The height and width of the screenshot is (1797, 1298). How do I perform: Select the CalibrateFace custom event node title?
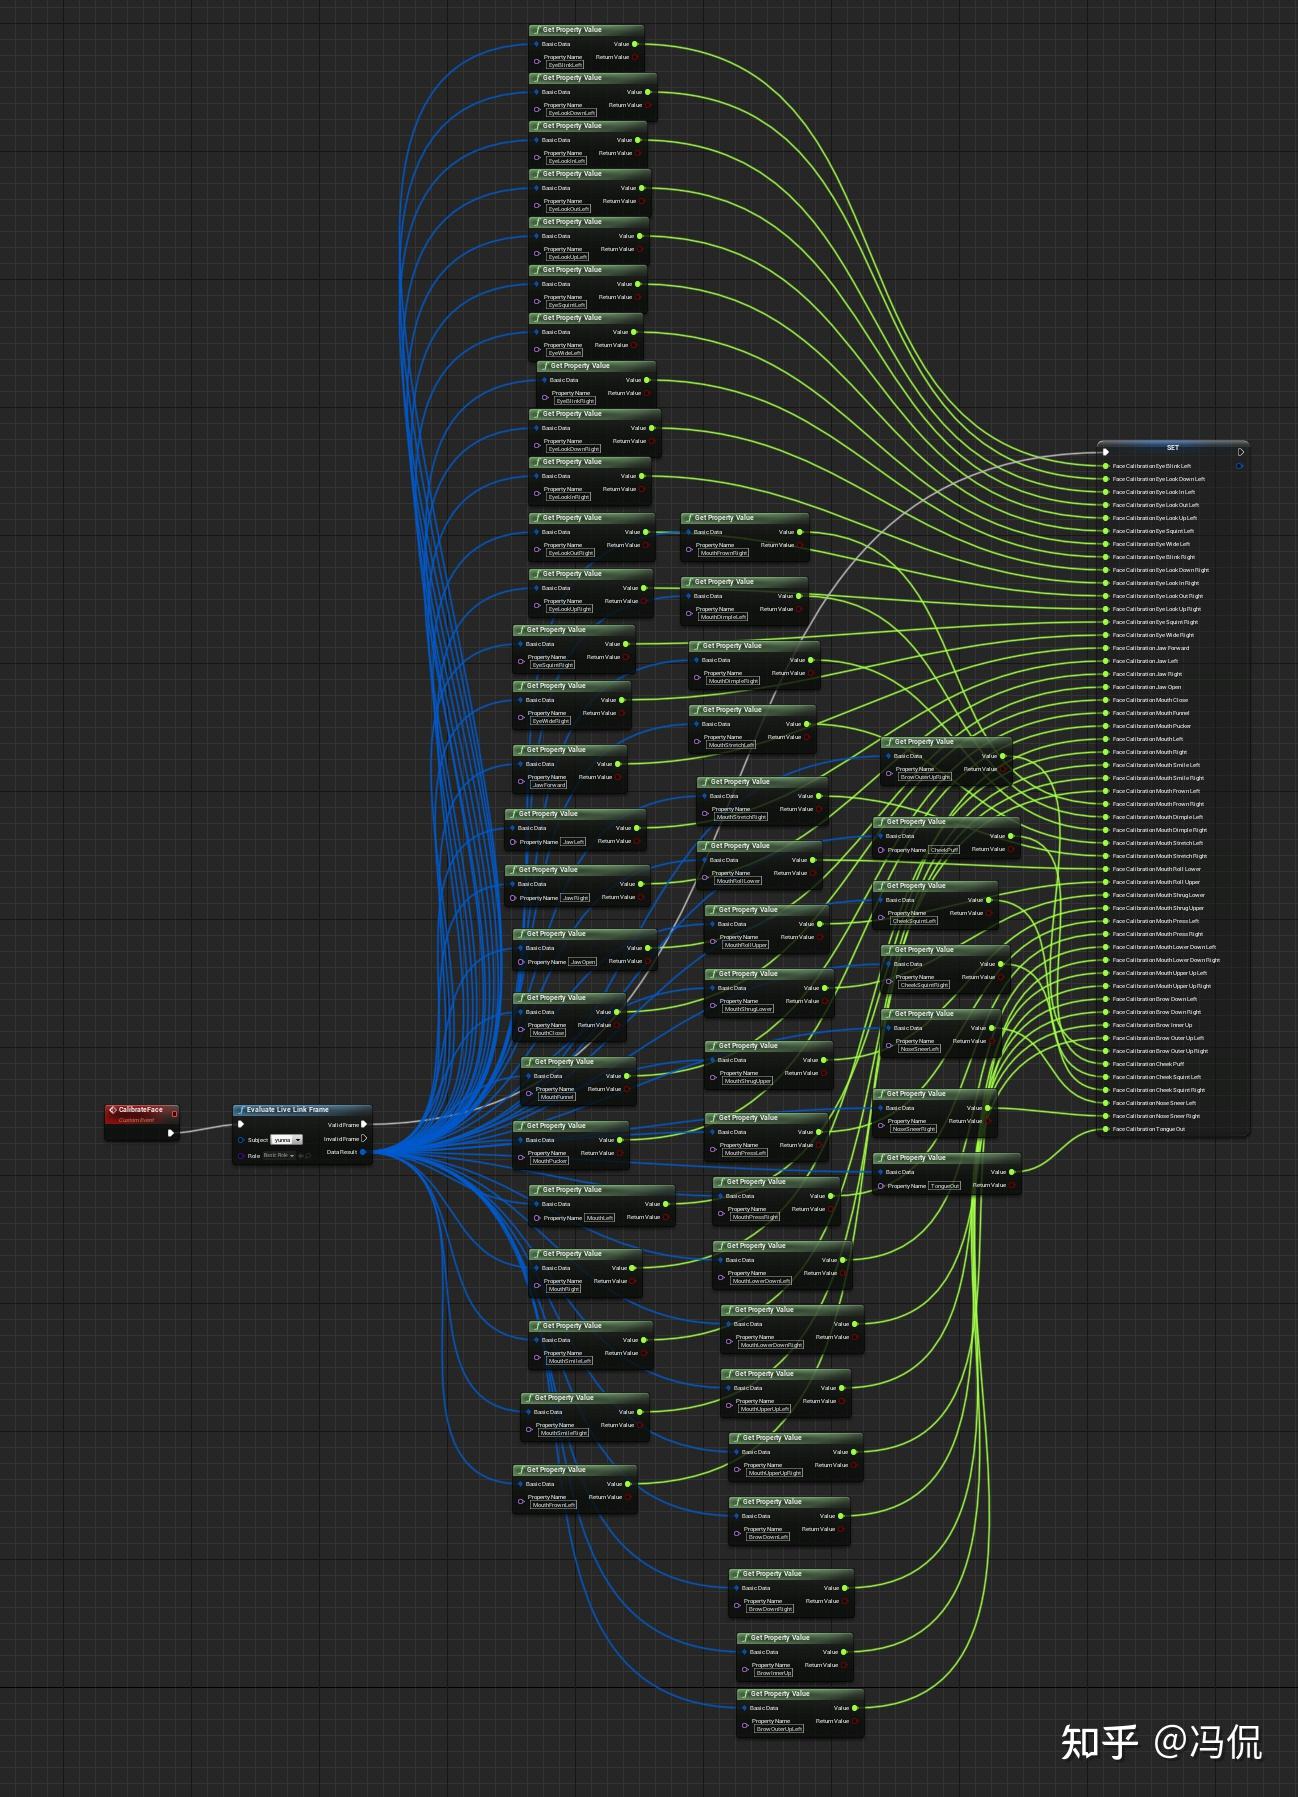[x=141, y=1110]
